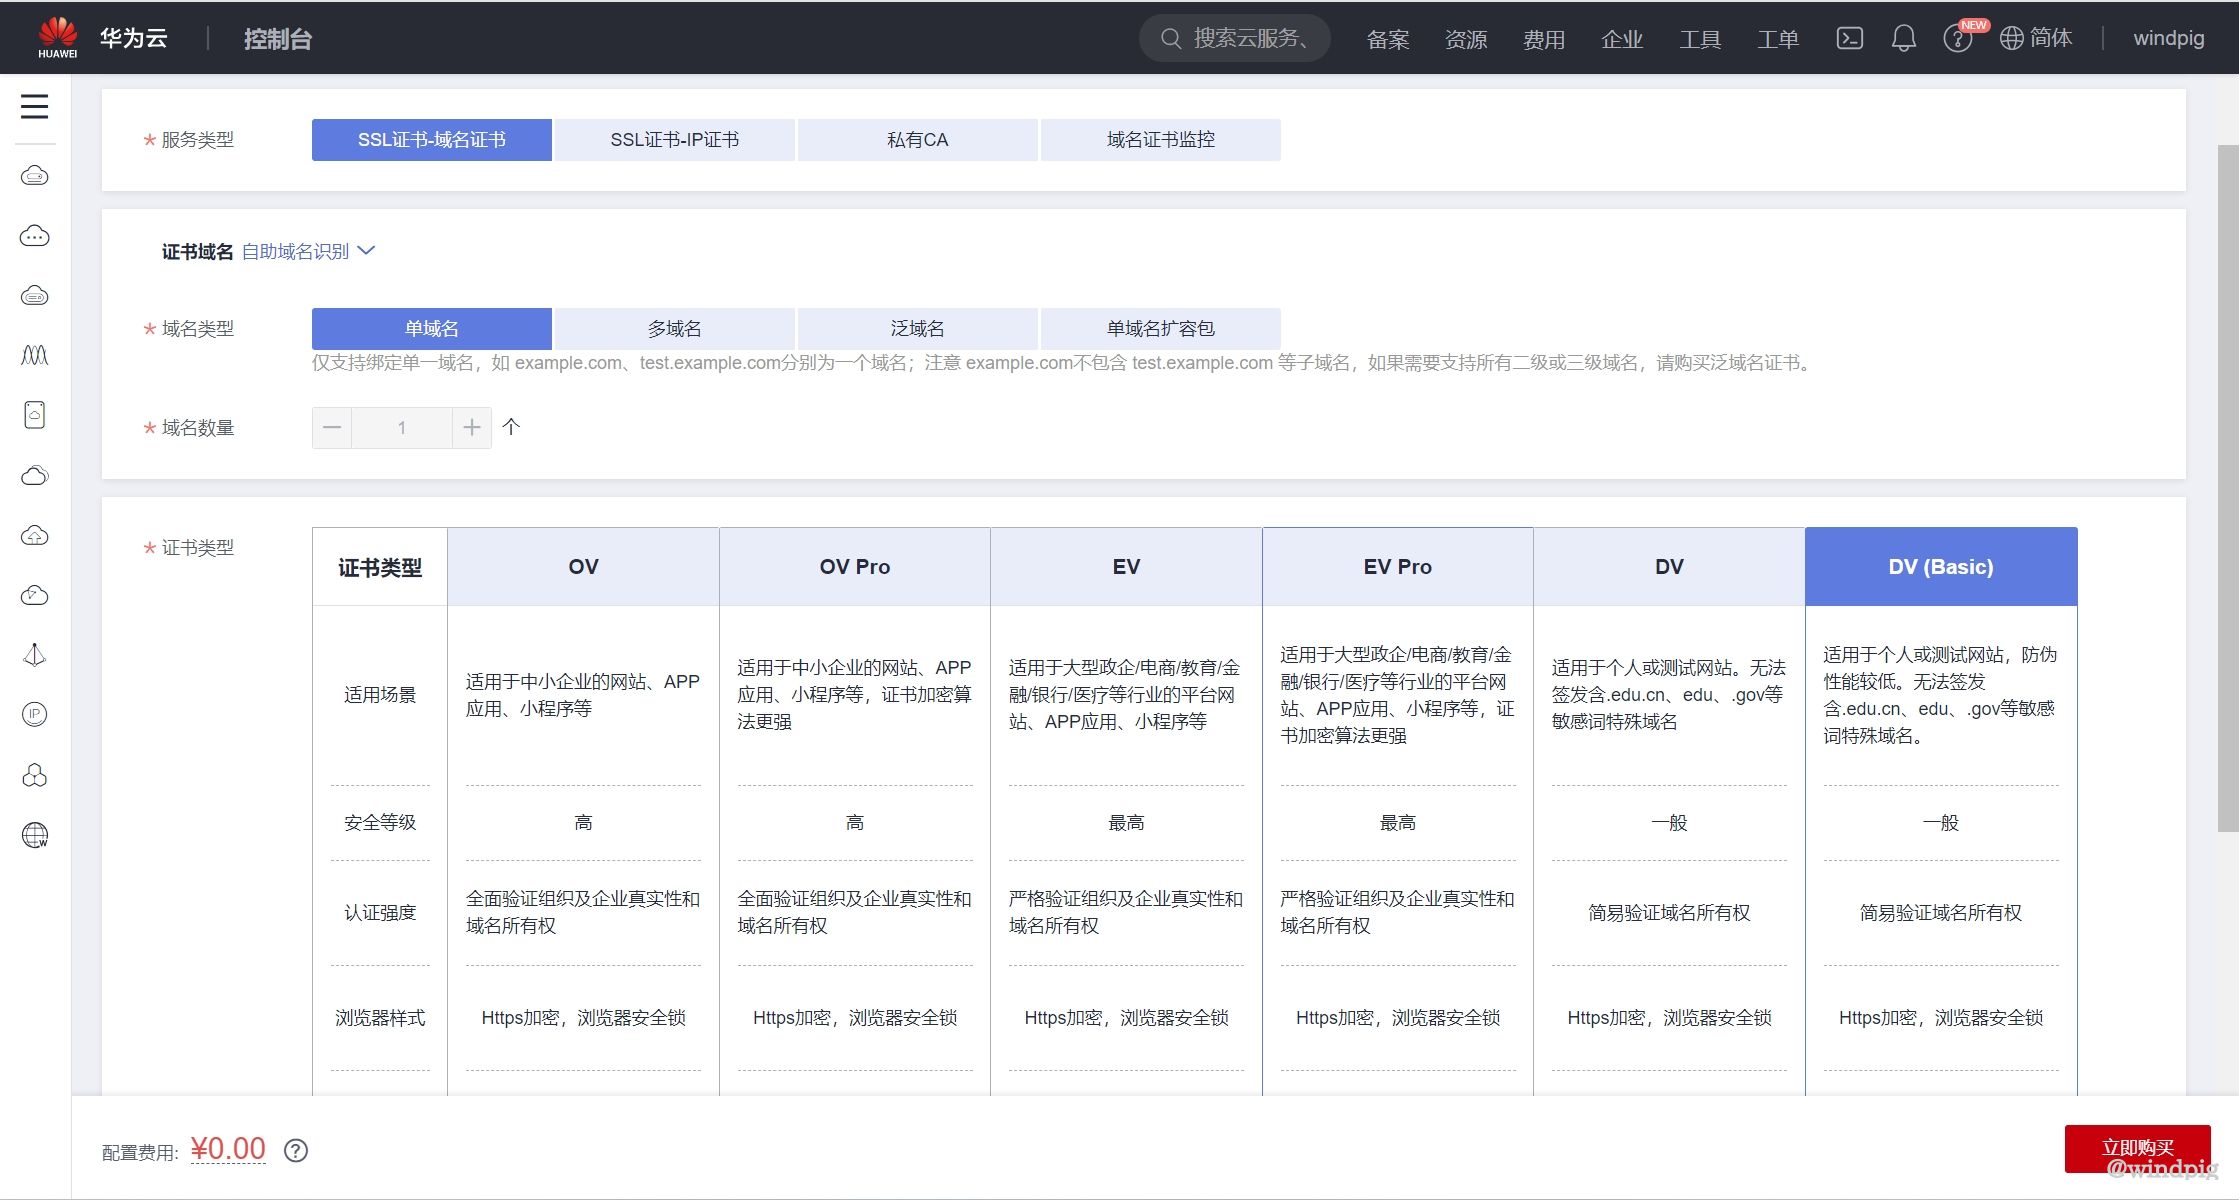Viewport: 2239px width, 1200px height.
Task: Click the globe language icon
Action: point(2011,38)
